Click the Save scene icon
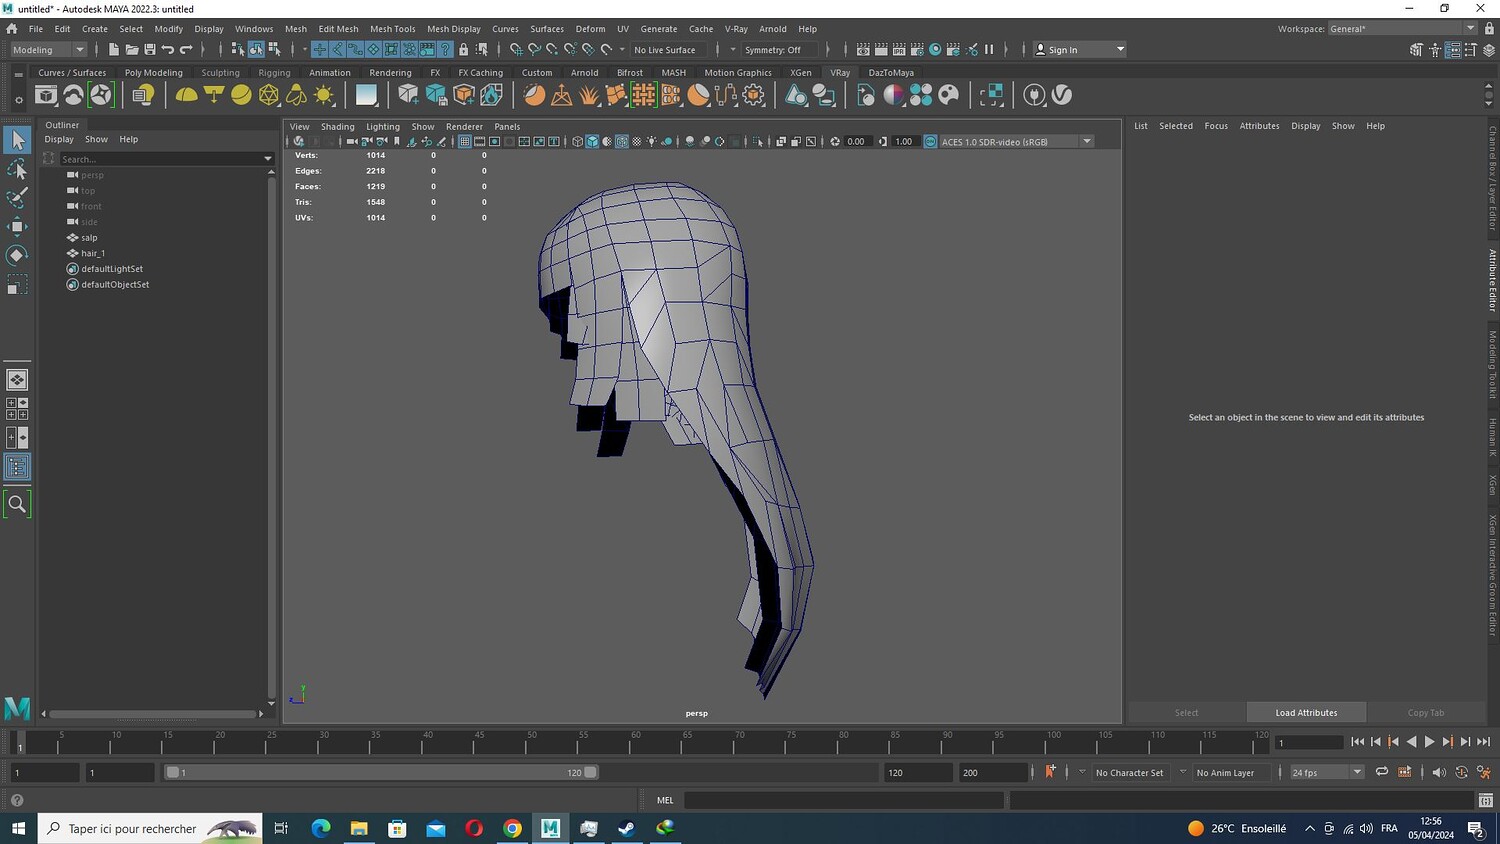This screenshot has height=844, width=1500. pyautogui.click(x=150, y=49)
